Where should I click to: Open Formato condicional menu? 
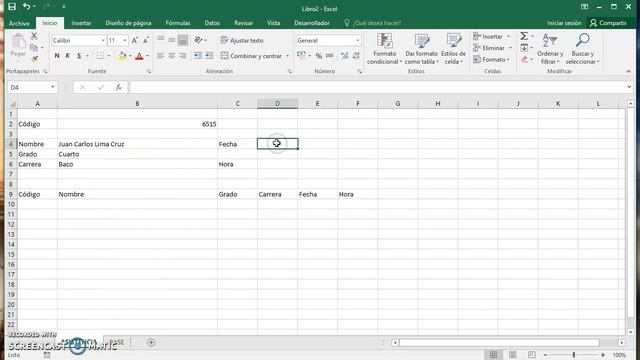[384, 49]
